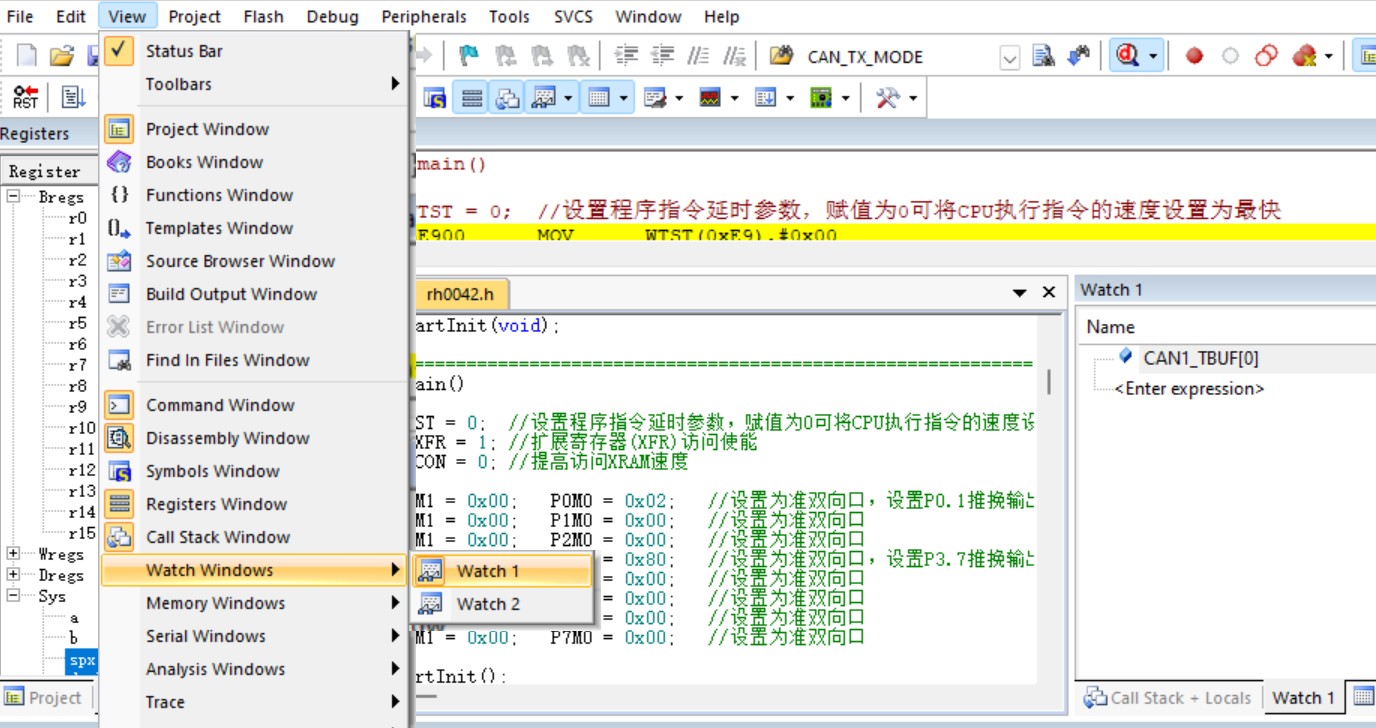Click the Enter expression watch field

pos(1189,389)
